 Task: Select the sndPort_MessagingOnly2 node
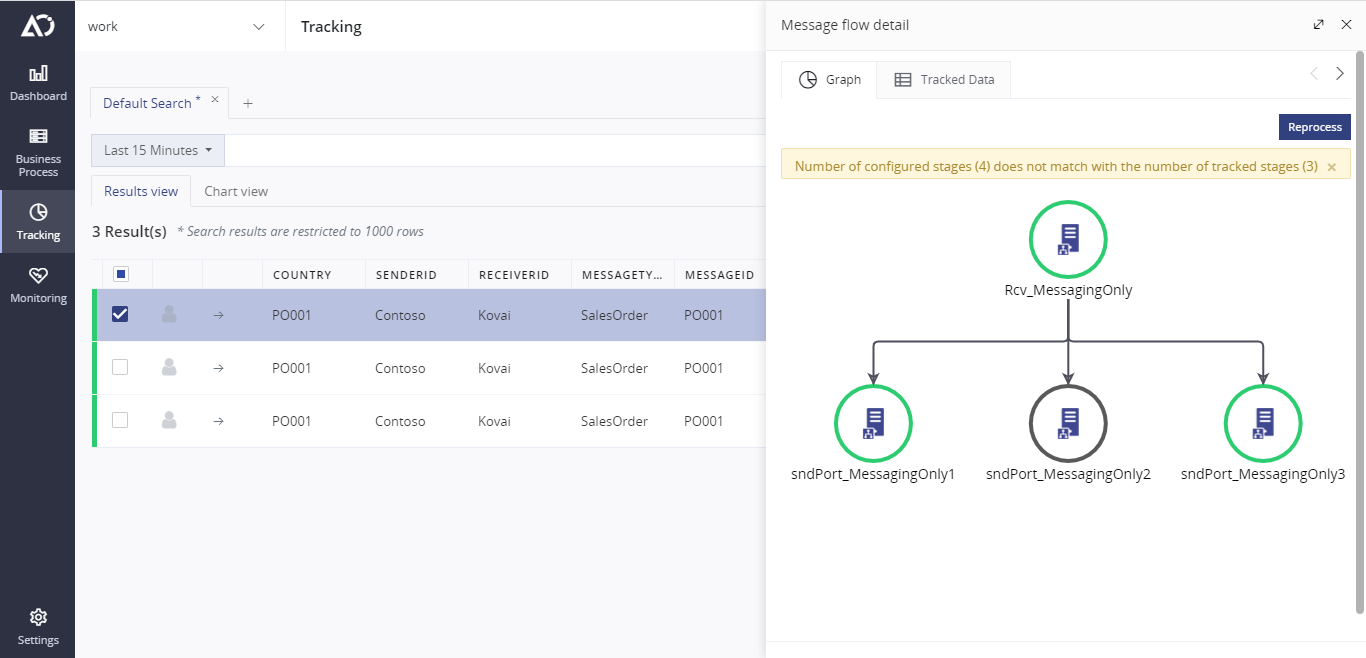tap(1068, 423)
